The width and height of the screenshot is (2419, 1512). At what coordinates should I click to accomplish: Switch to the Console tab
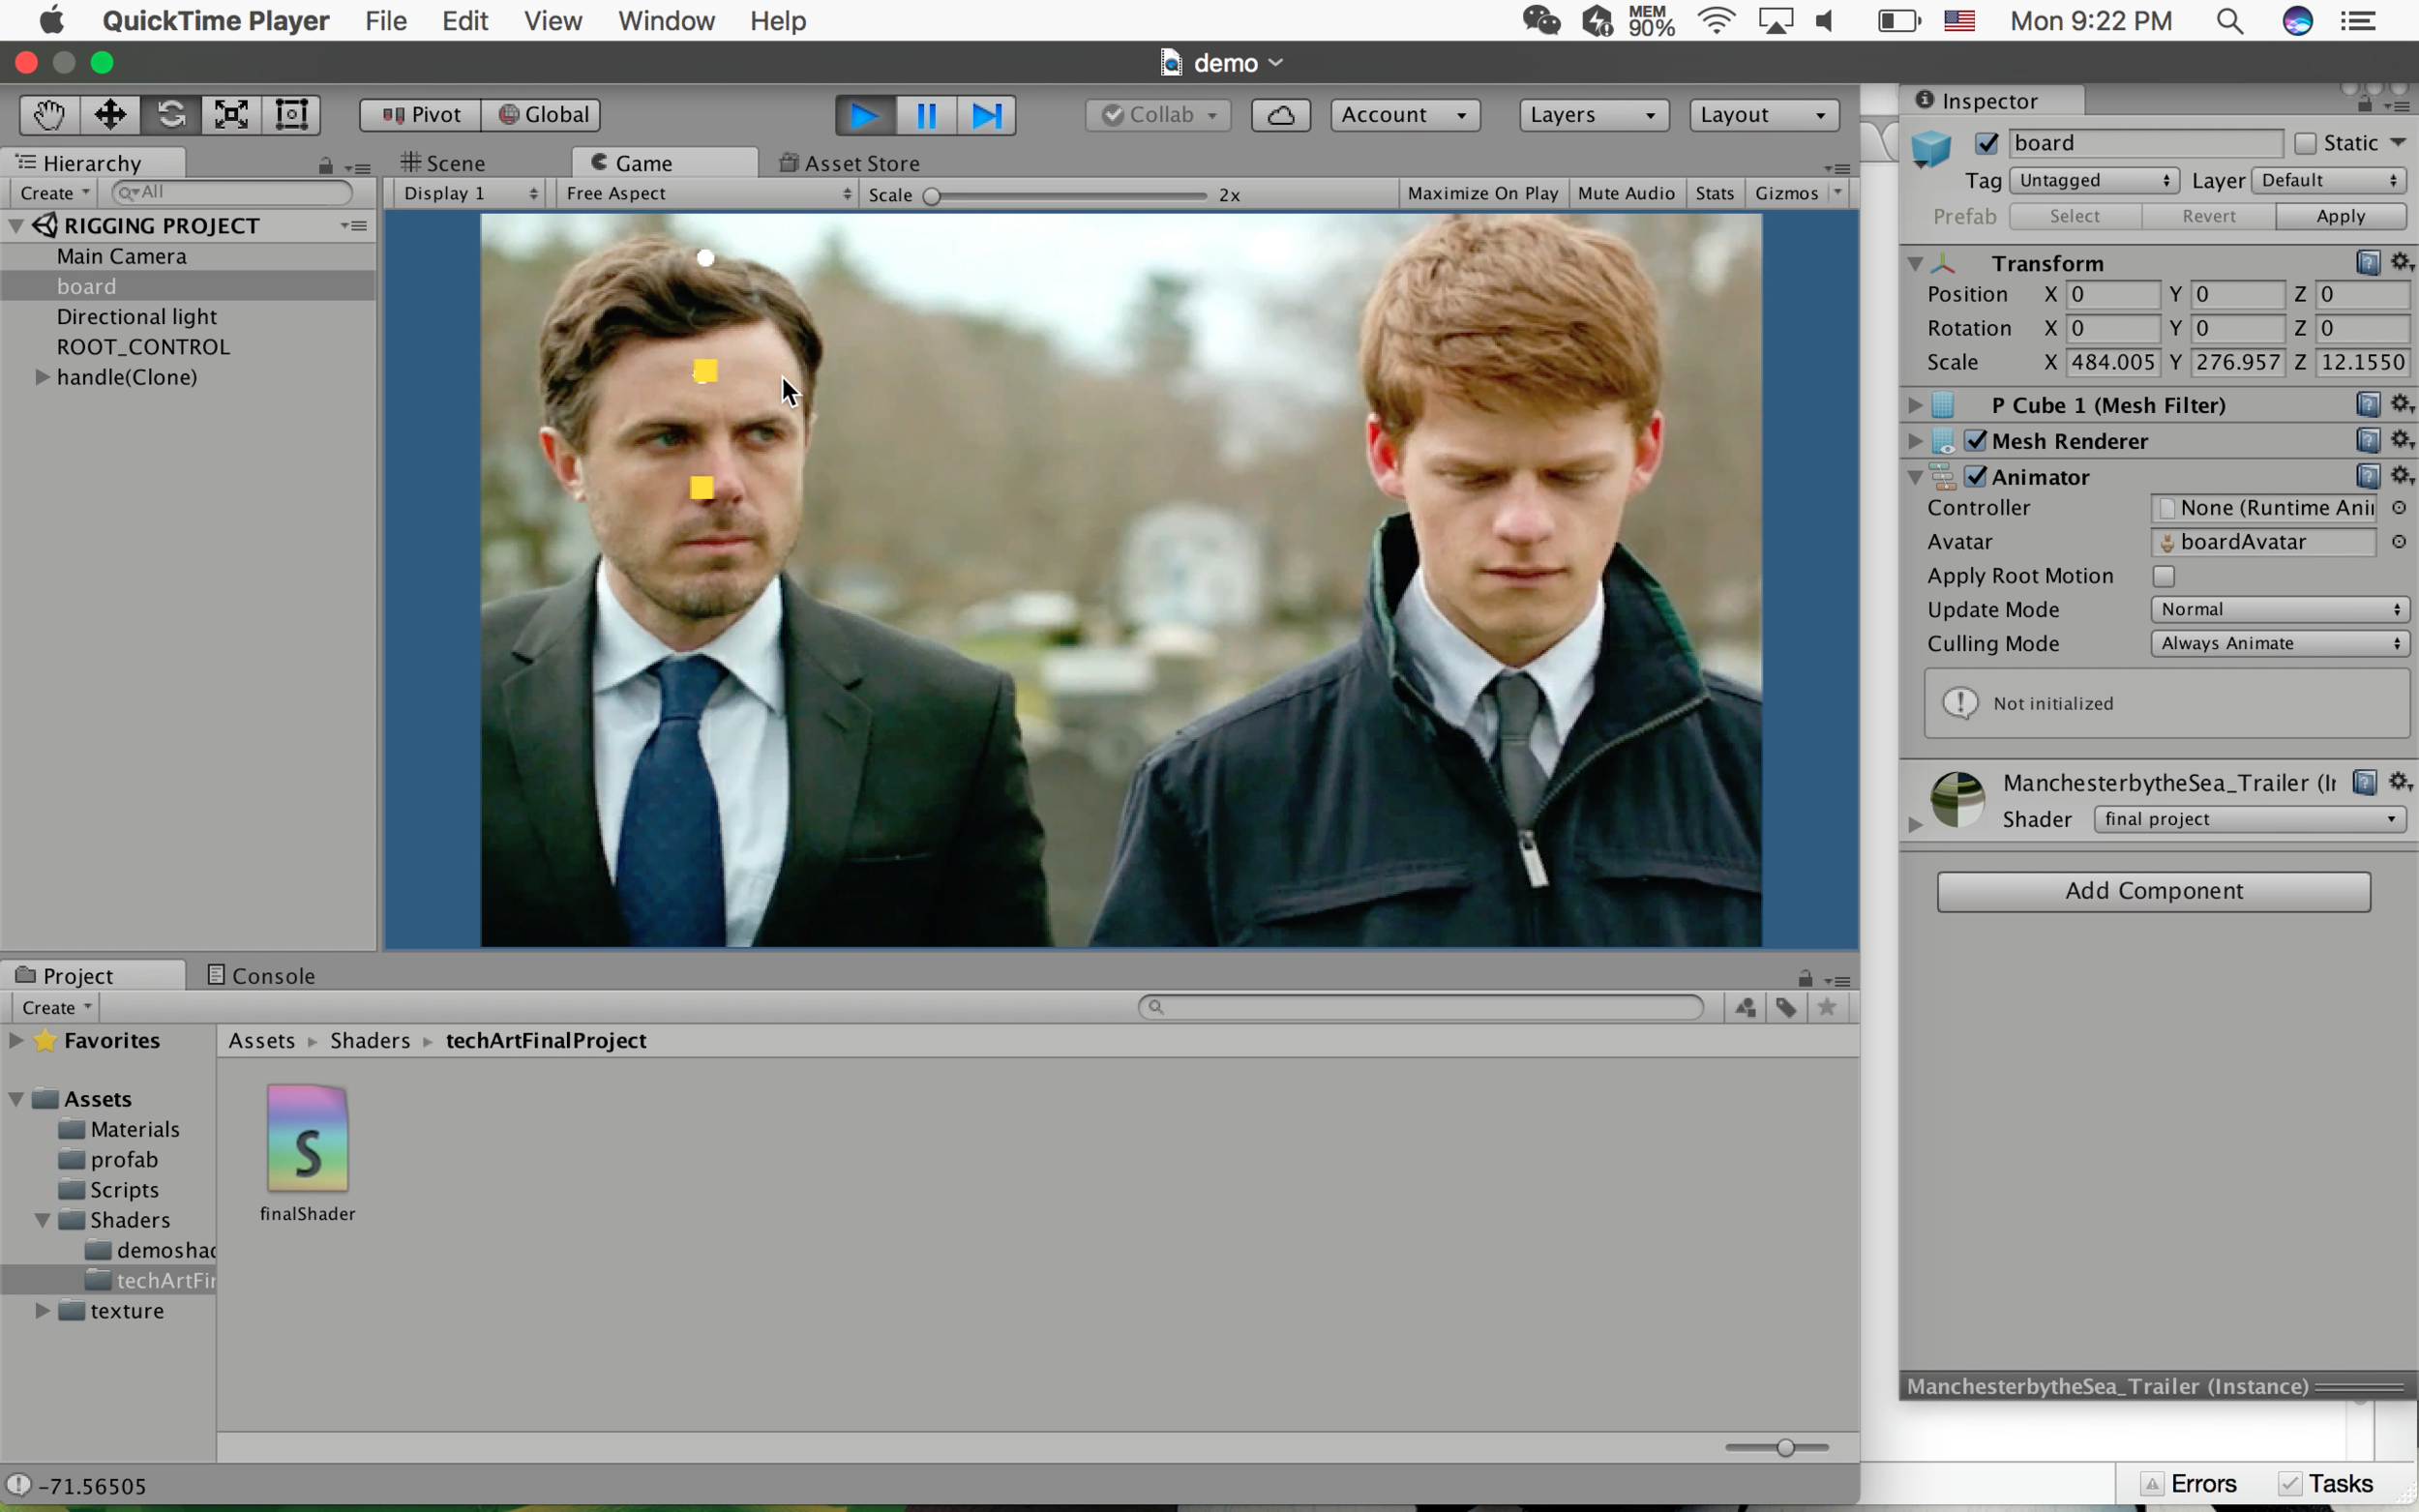261,975
